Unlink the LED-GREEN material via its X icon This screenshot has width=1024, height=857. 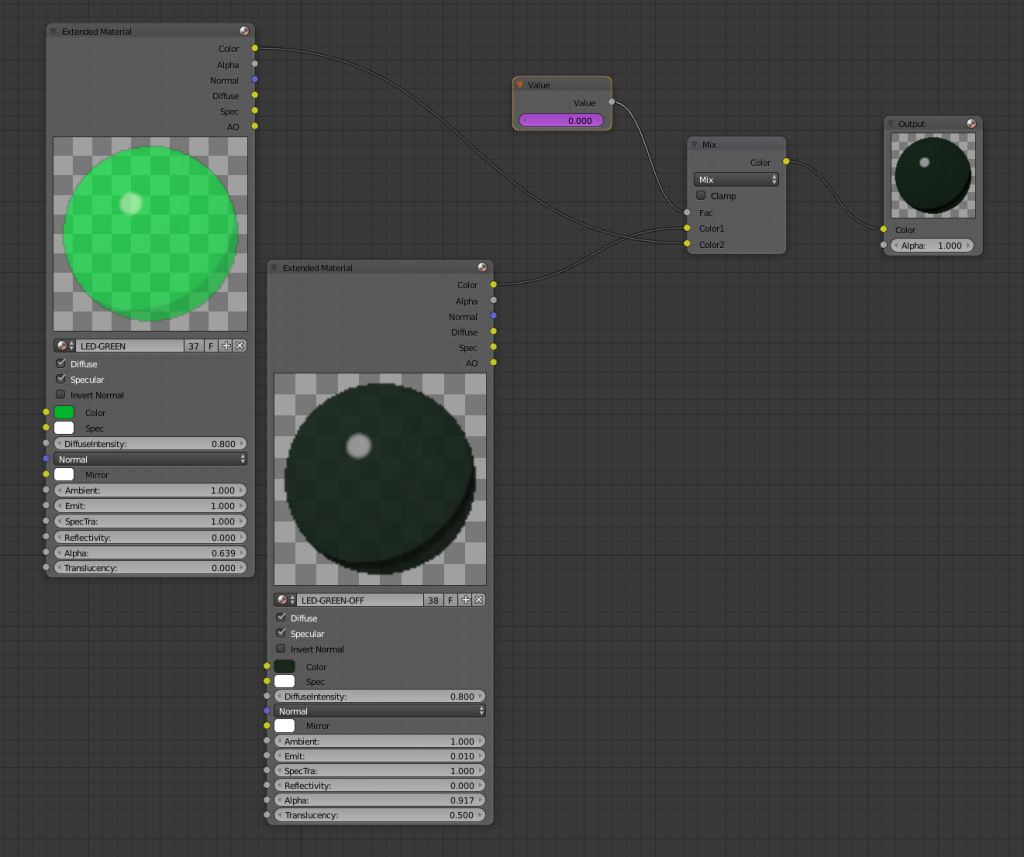[239, 345]
